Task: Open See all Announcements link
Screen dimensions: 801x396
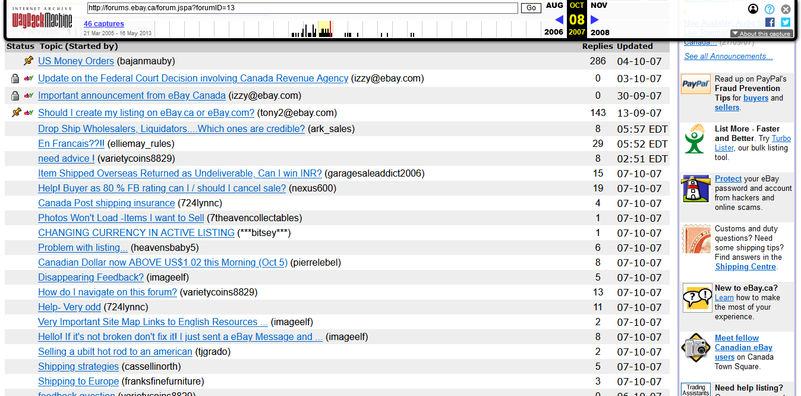Action: (x=728, y=56)
